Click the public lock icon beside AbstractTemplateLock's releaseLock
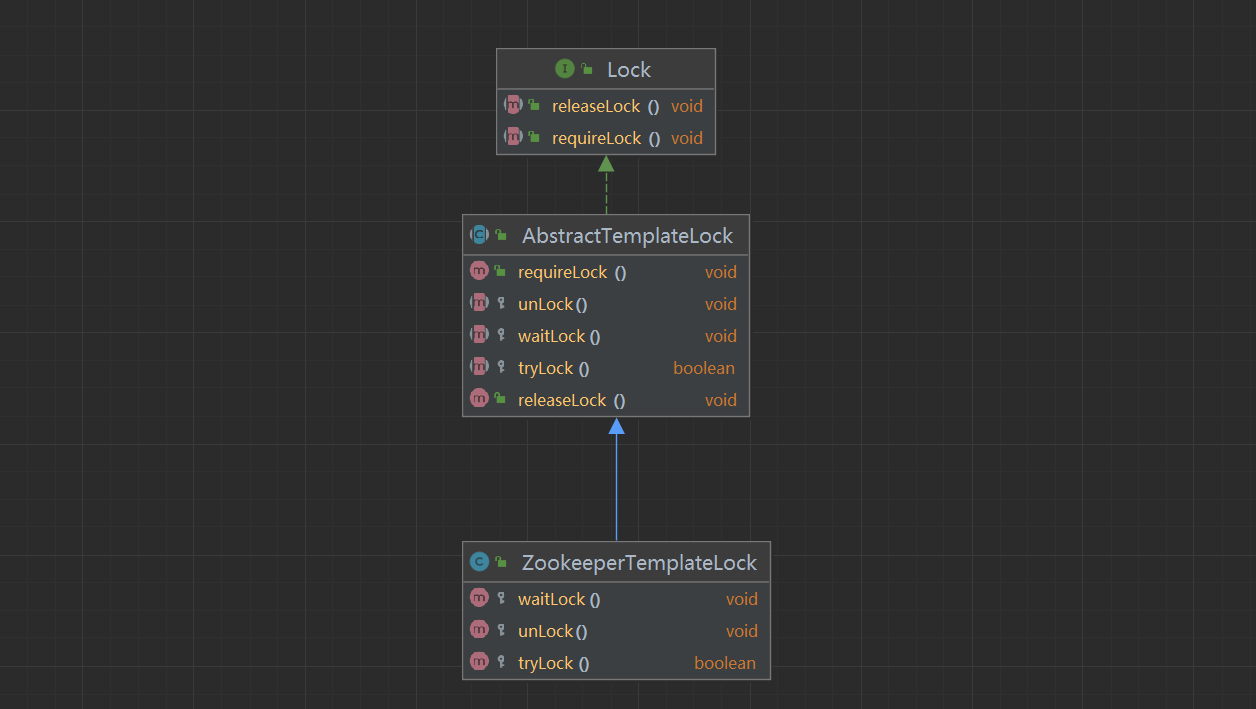The width and height of the screenshot is (1256, 709). pos(500,399)
